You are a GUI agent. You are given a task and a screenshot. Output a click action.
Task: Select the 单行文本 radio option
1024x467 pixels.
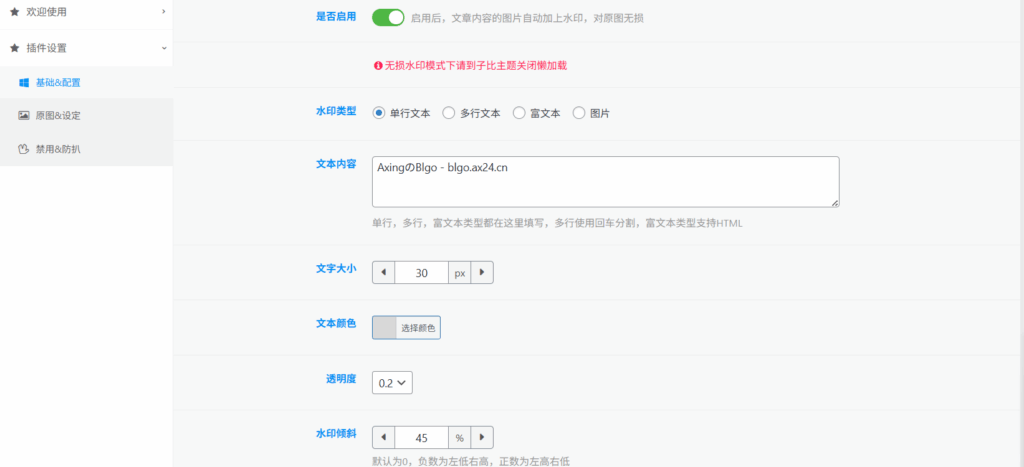tap(379, 113)
